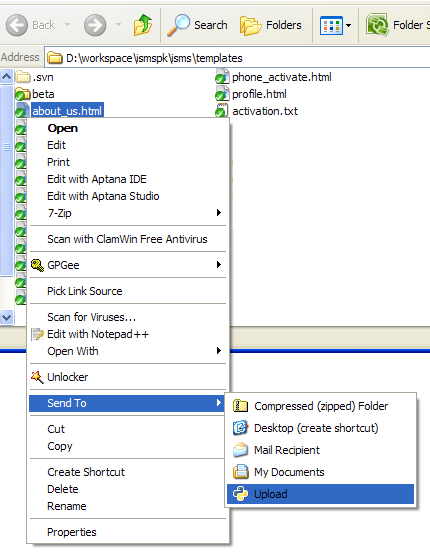
Task: Open the Views dropdown arrow
Action: 348,25
